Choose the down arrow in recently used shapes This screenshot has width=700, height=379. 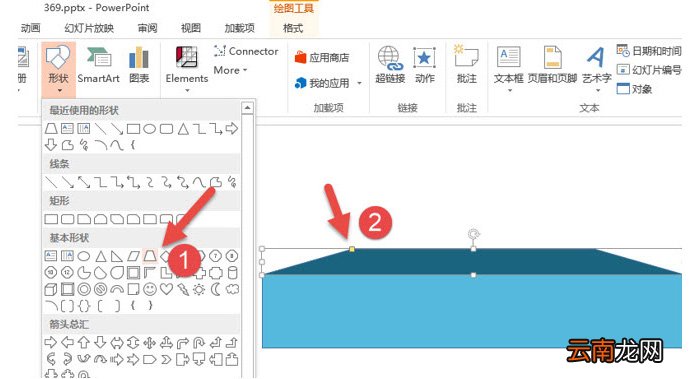[x=51, y=145]
